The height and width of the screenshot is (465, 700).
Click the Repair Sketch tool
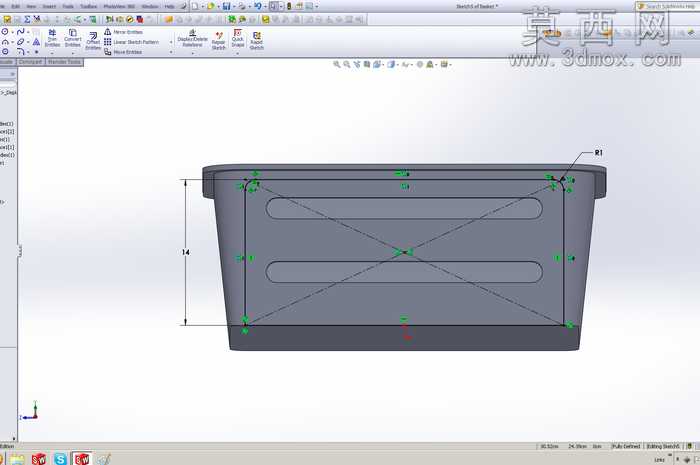click(x=219, y=41)
